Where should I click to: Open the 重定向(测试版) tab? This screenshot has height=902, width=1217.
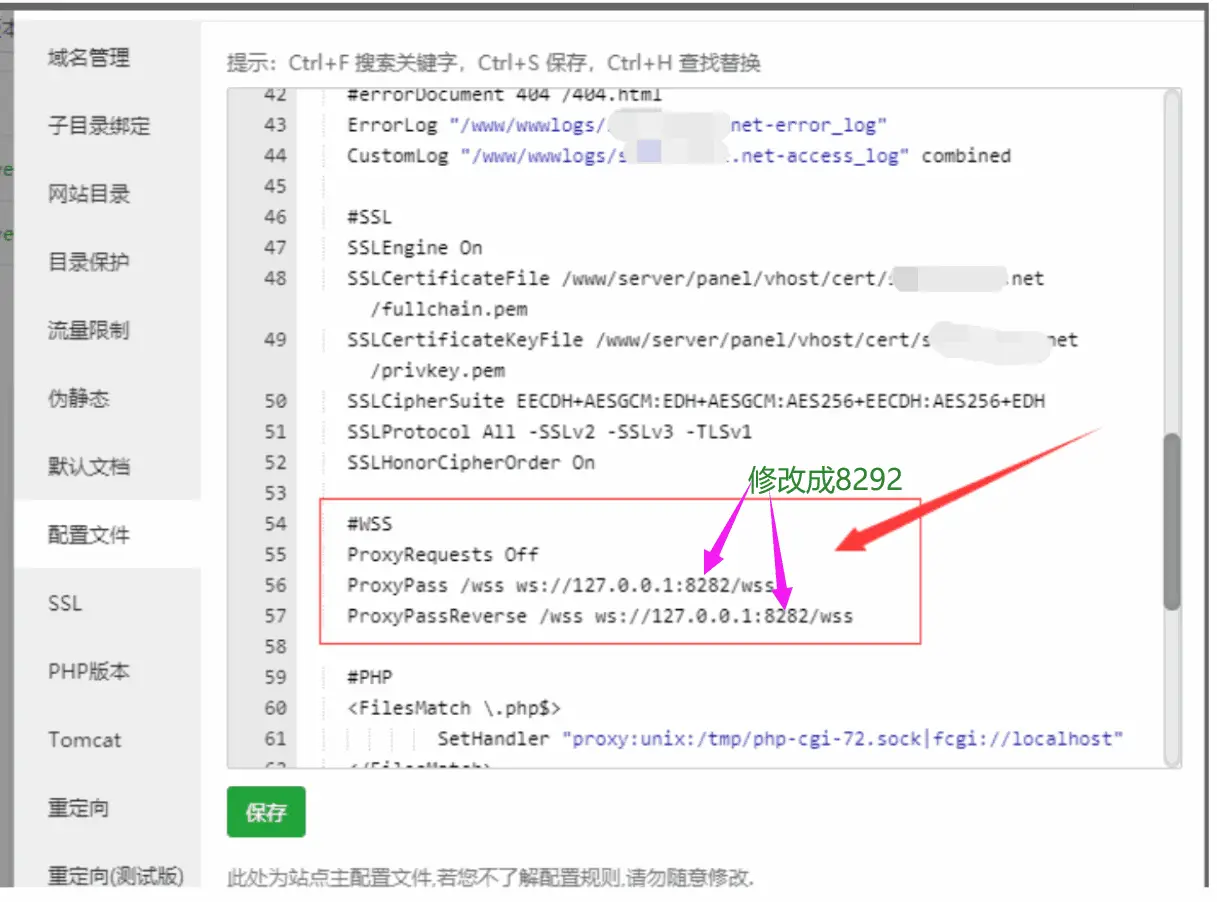pyautogui.click(x=115, y=876)
